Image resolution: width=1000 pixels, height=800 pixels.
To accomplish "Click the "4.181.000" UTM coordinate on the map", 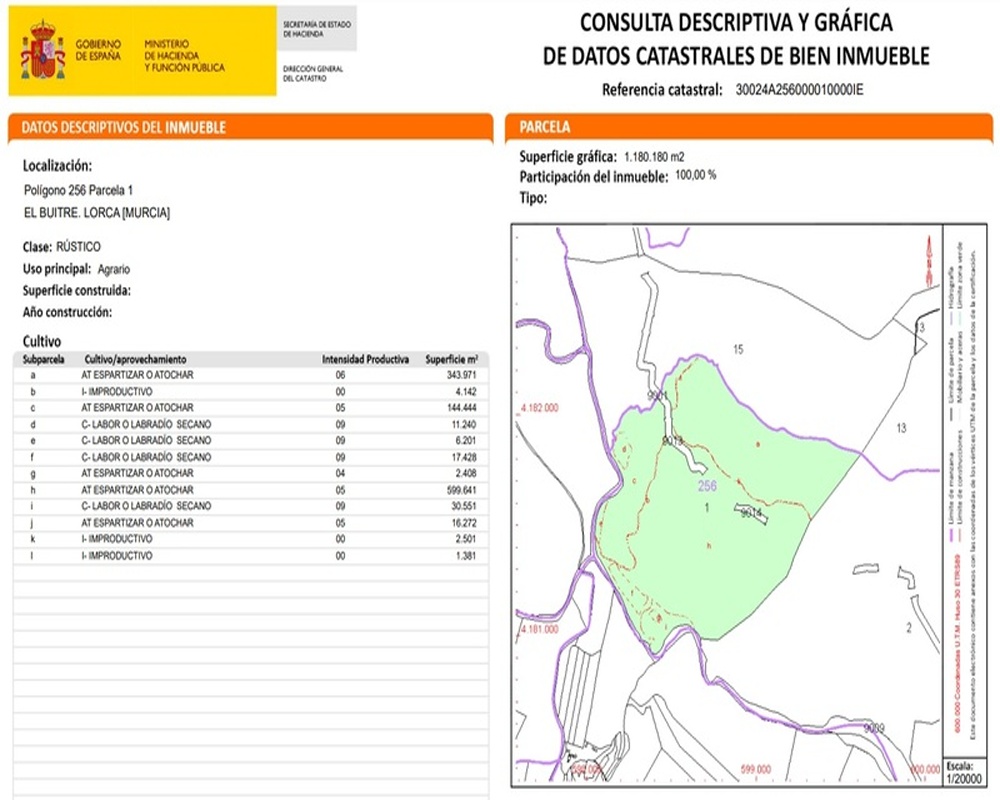I will click(540, 630).
